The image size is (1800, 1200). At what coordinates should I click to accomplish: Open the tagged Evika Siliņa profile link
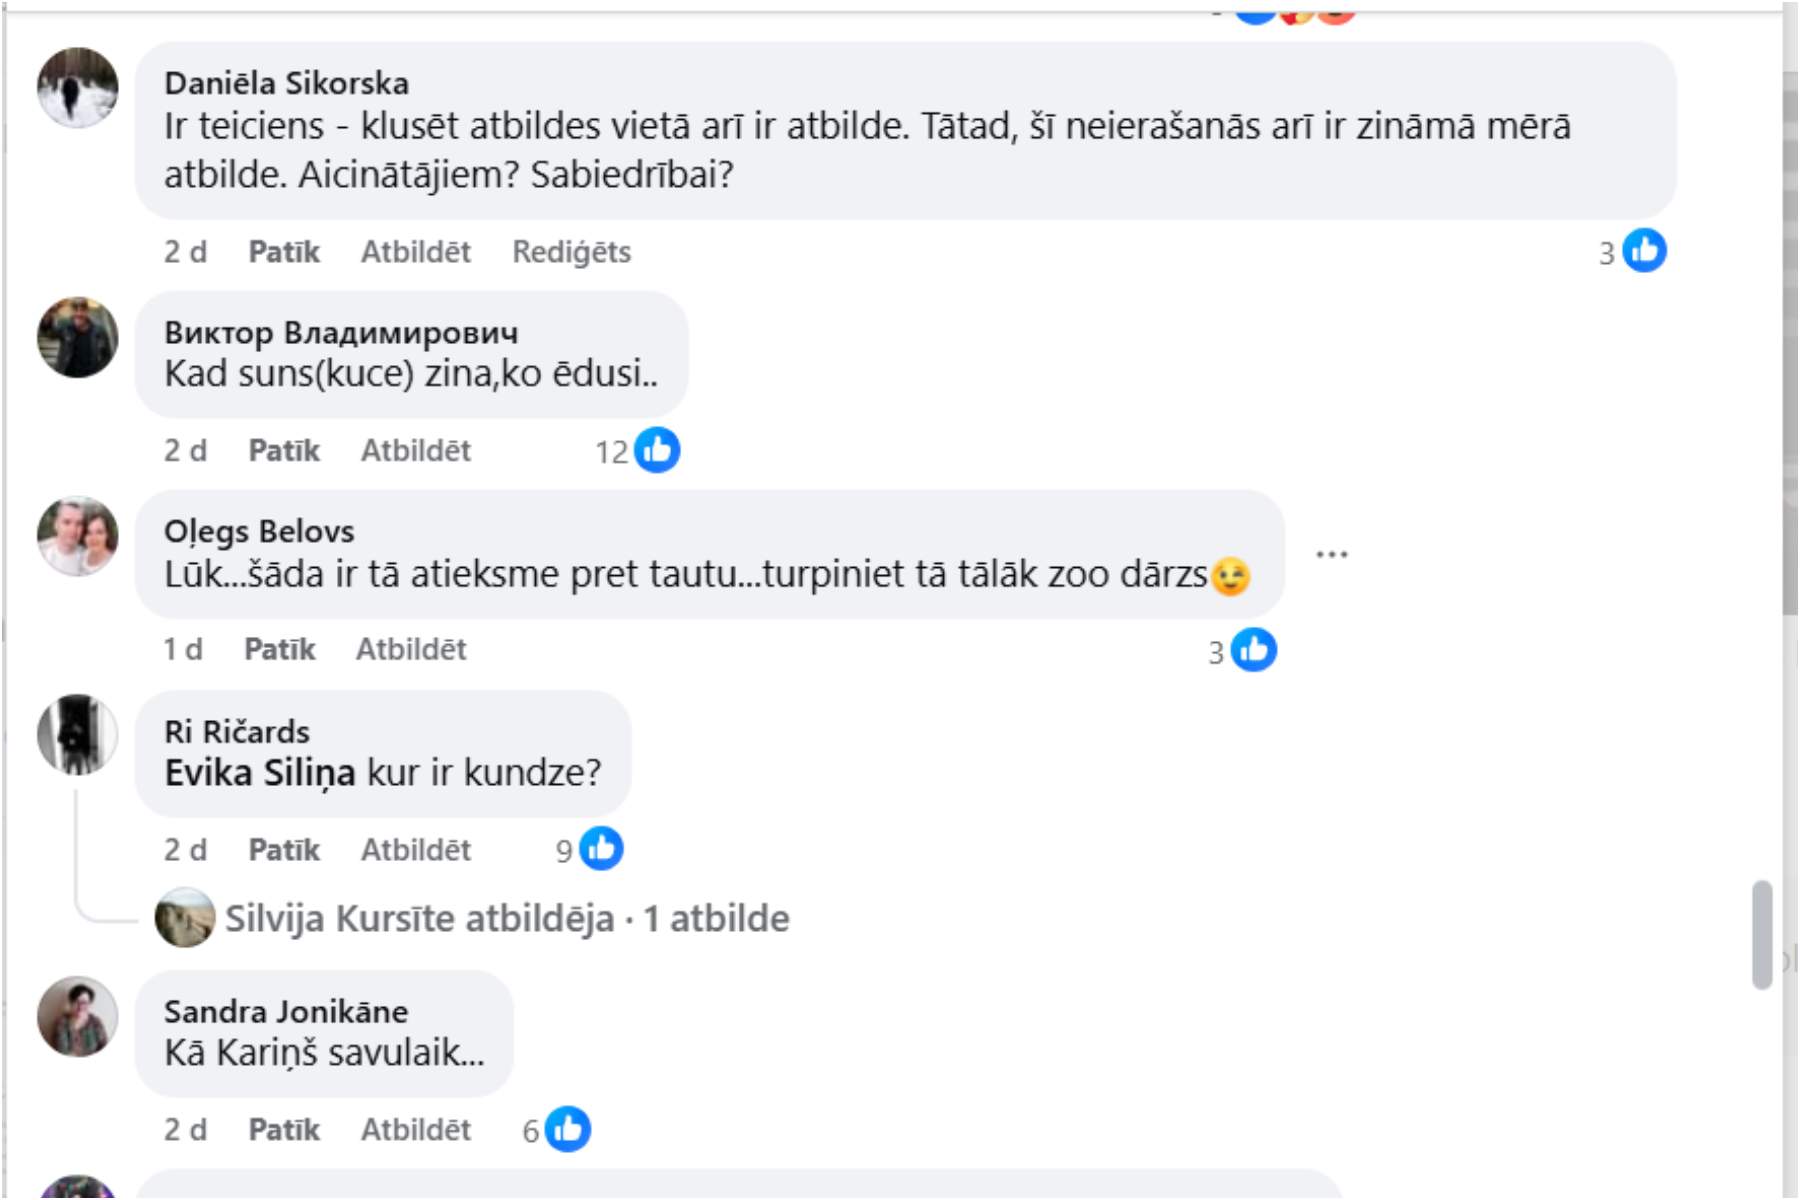click(x=260, y=773)
